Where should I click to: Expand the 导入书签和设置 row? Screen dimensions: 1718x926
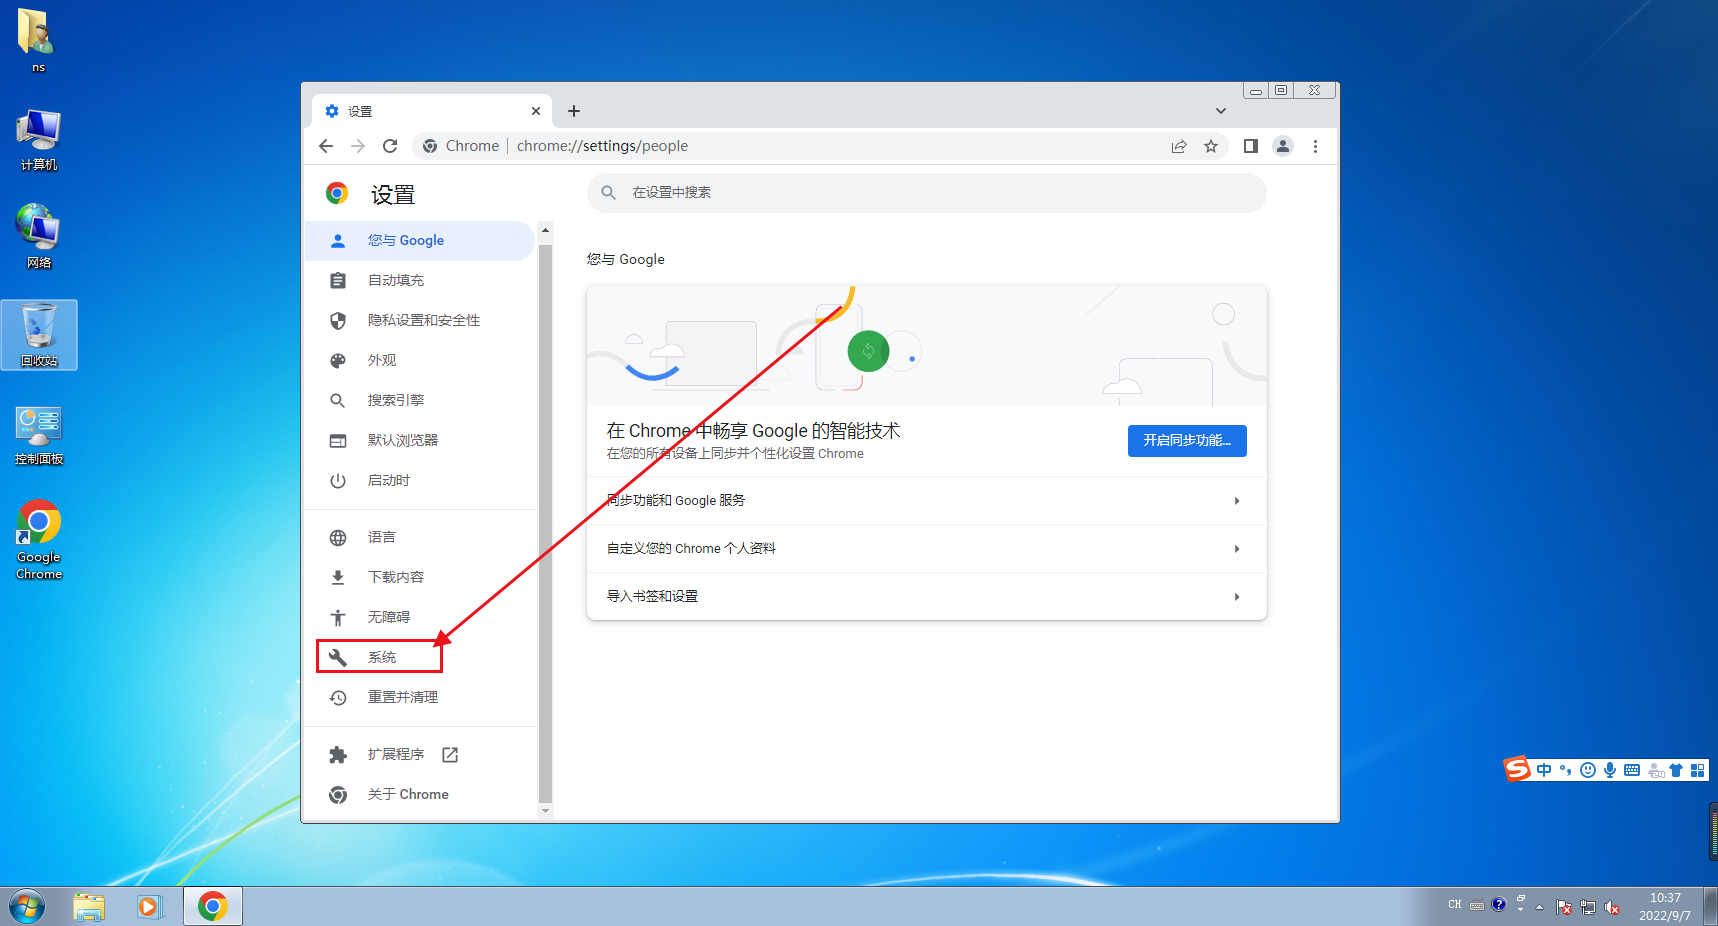tap(927, 596)
